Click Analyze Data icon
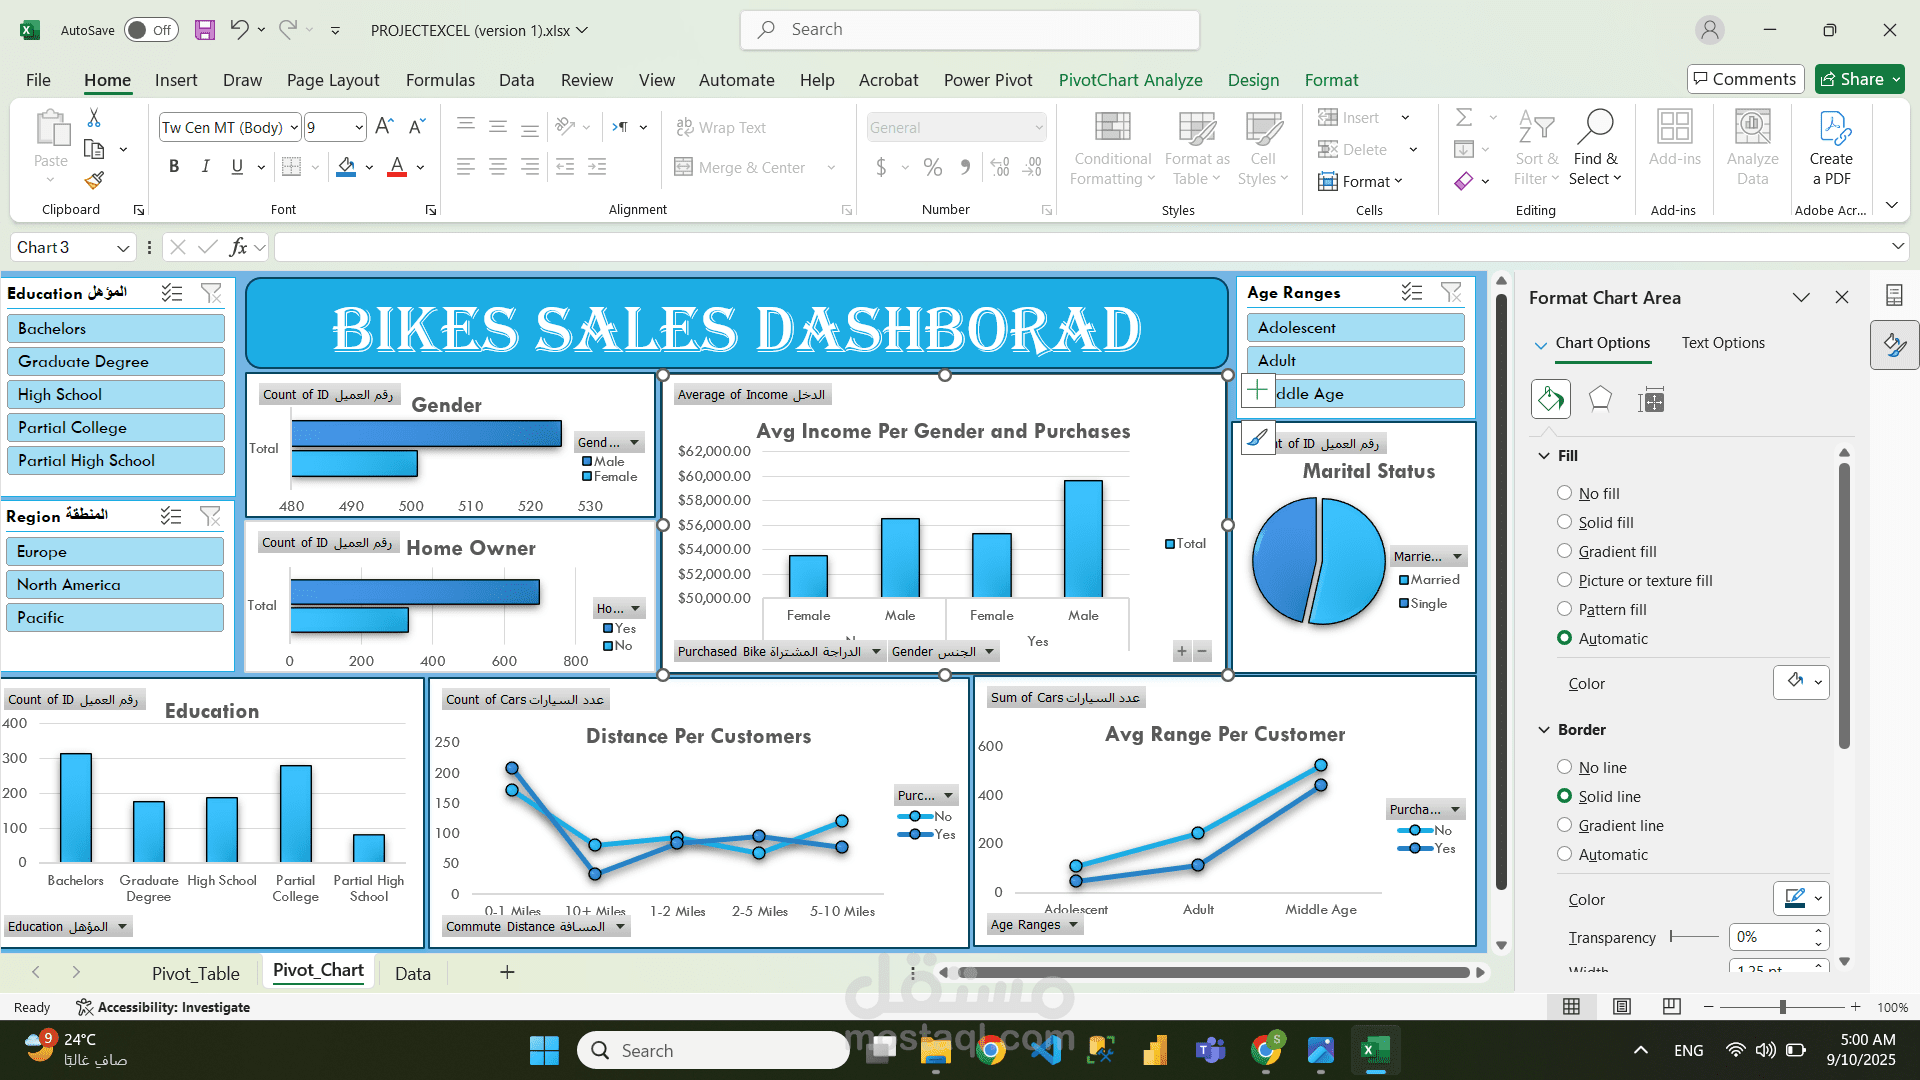1920x1080 pixels. tap(1752, 148)
